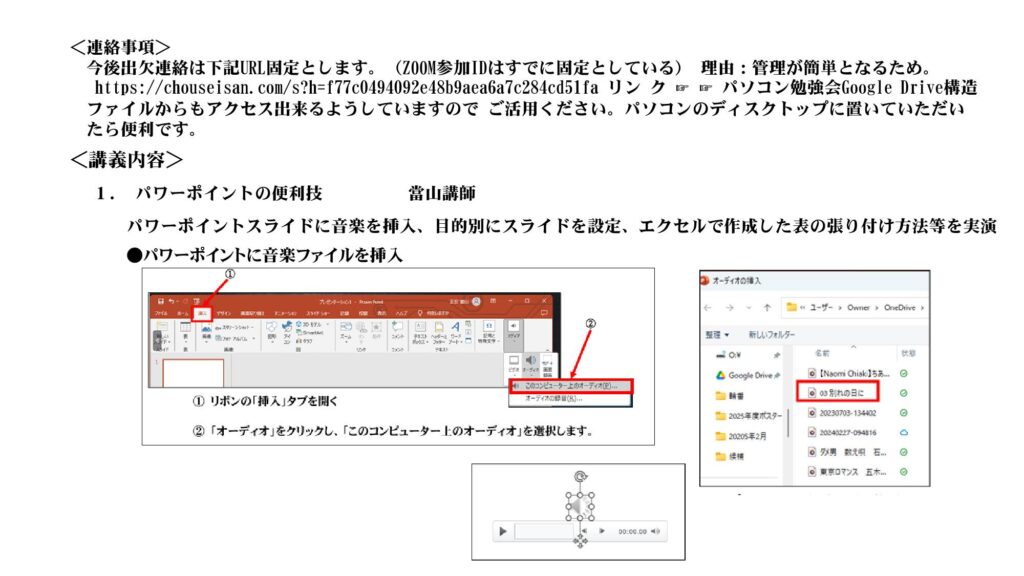The width and height of the screenshot is (1024, 576).
Task: Go up one folder level arrow
Action: [x=767, y=307]
